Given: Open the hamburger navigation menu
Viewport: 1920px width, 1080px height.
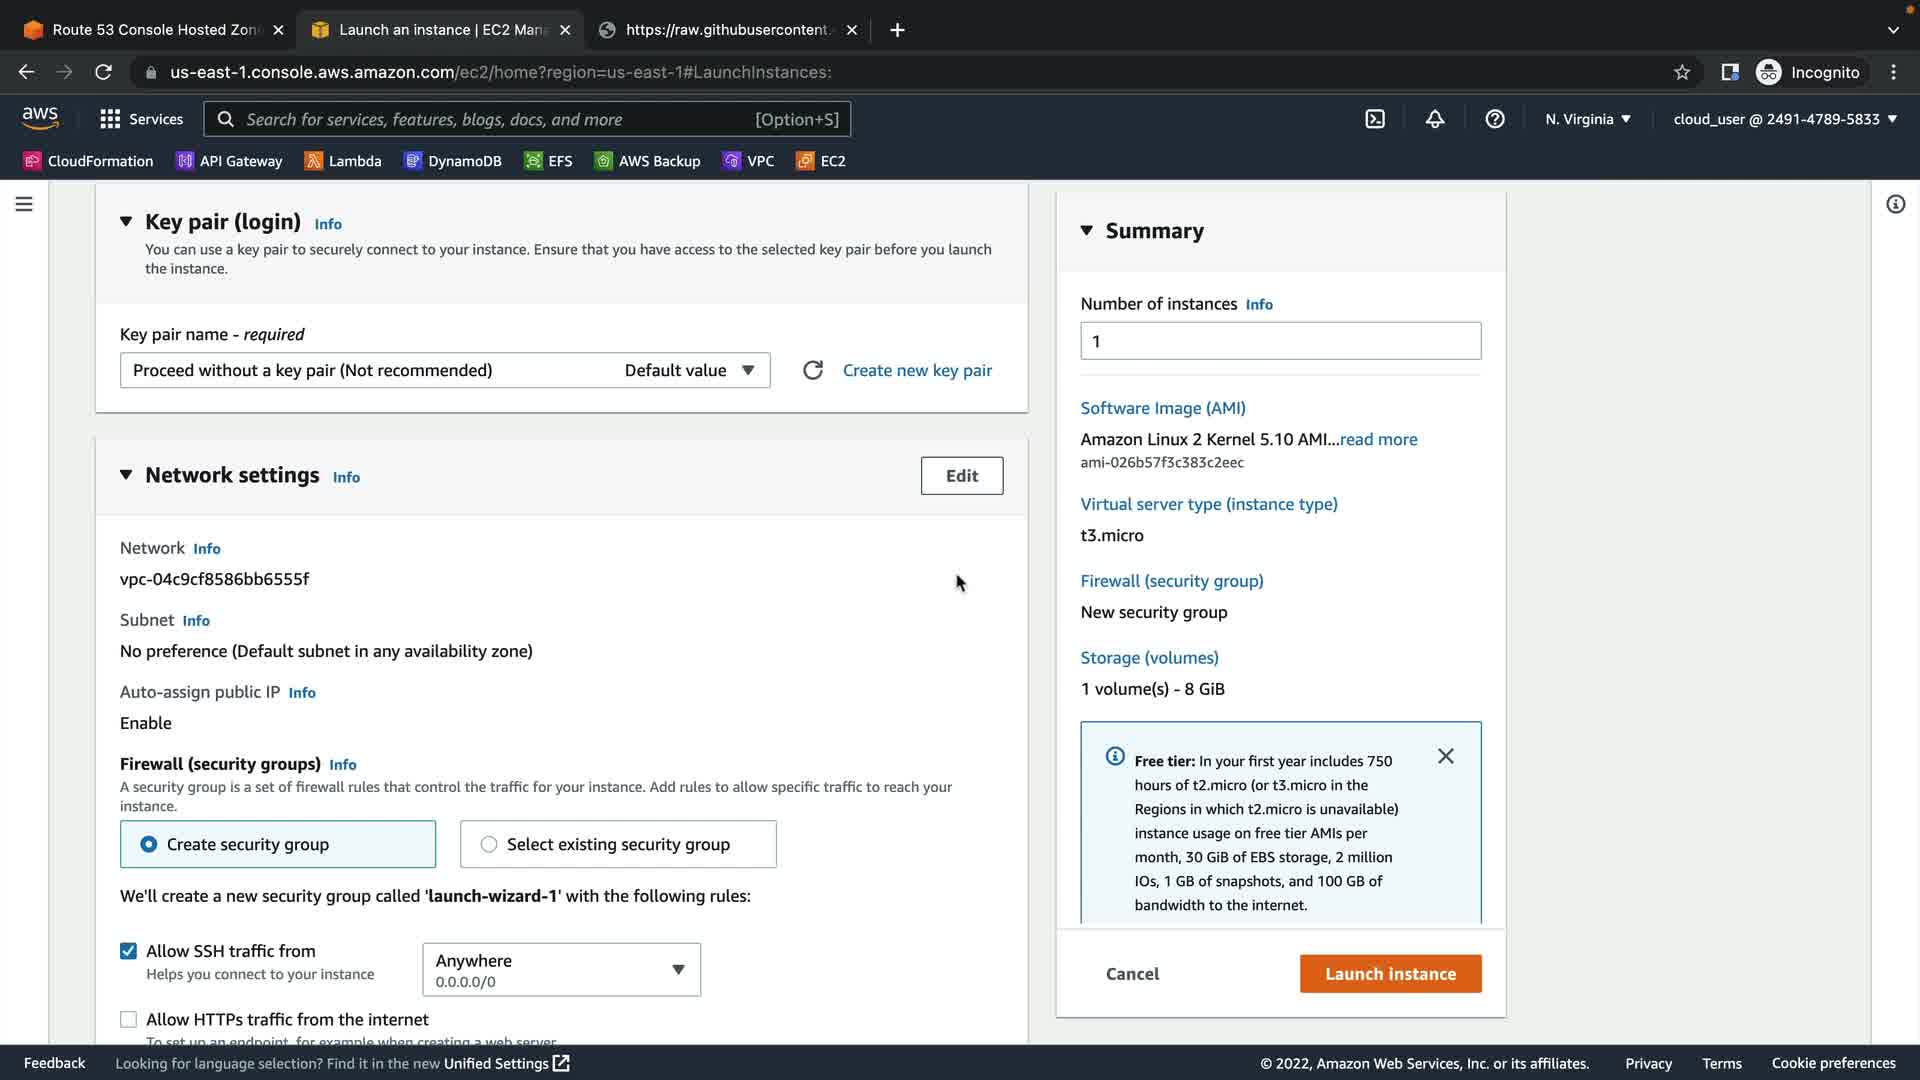Looking at the screenshot, I should (x=24, y=204).
